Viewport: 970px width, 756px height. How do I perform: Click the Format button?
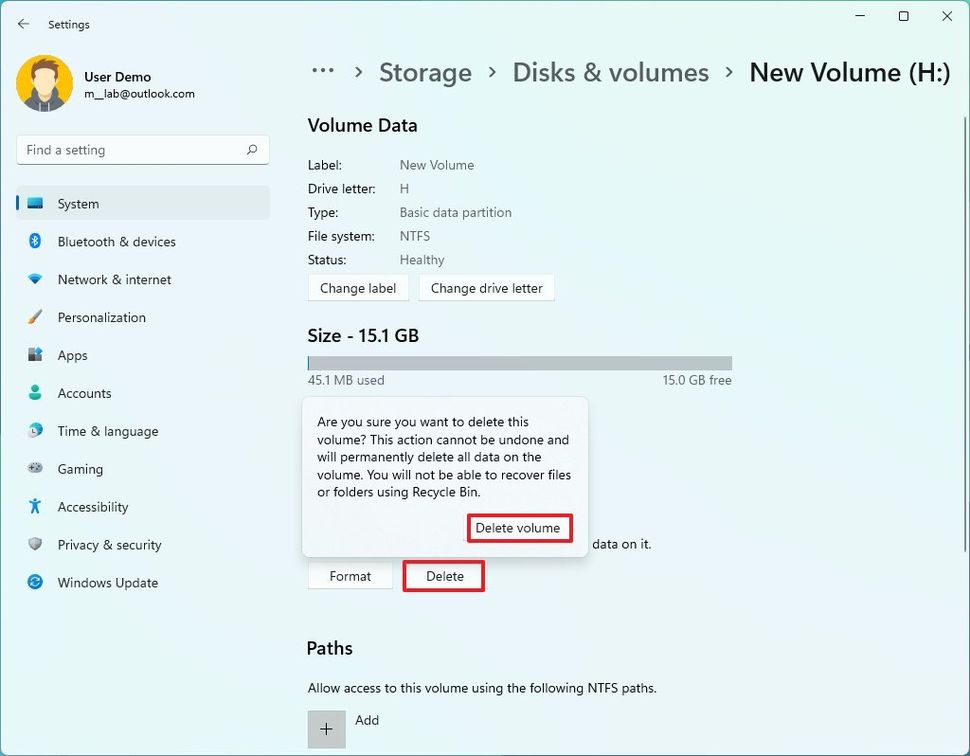tap(350, 575)
